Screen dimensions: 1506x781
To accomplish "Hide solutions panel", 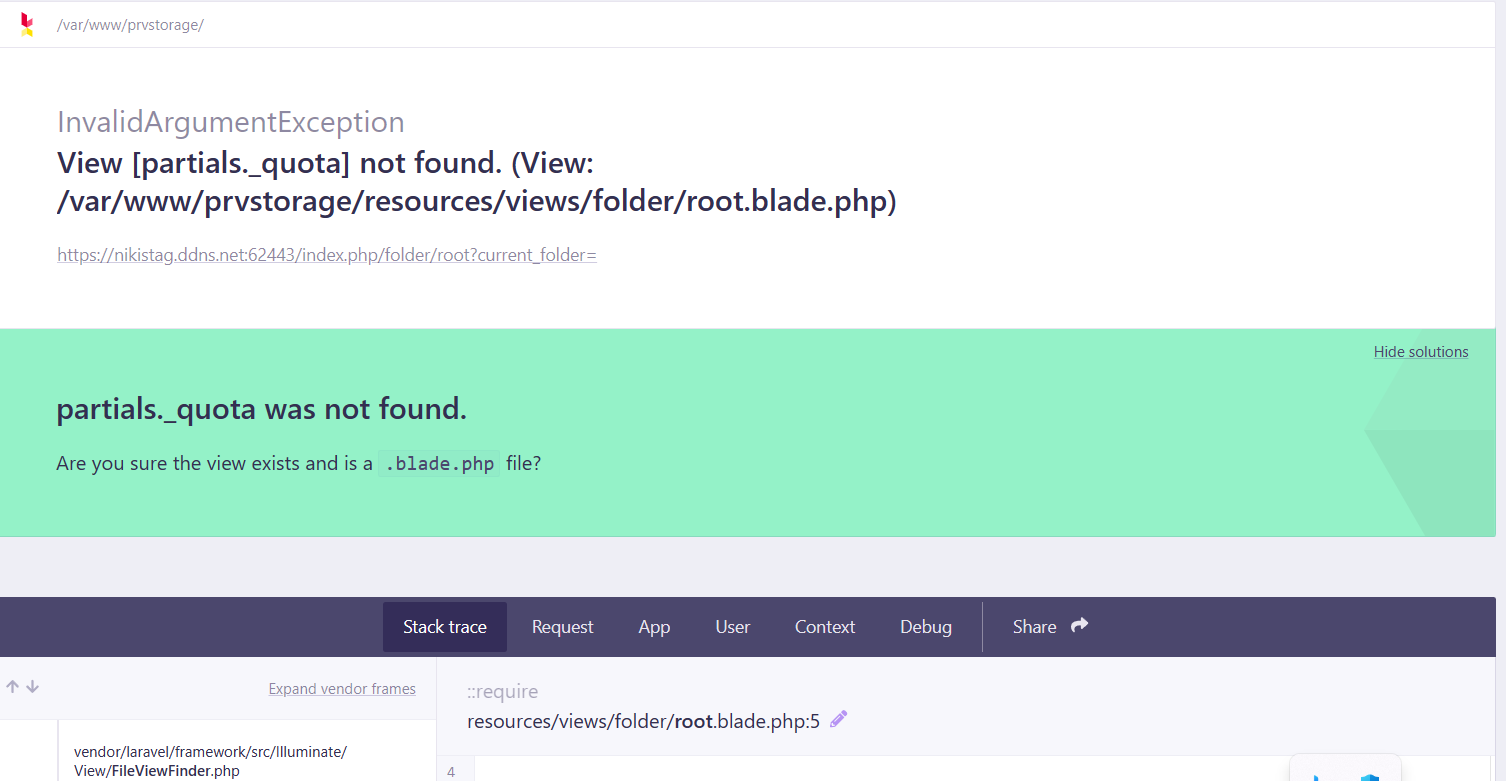I will pos(1420,352).
